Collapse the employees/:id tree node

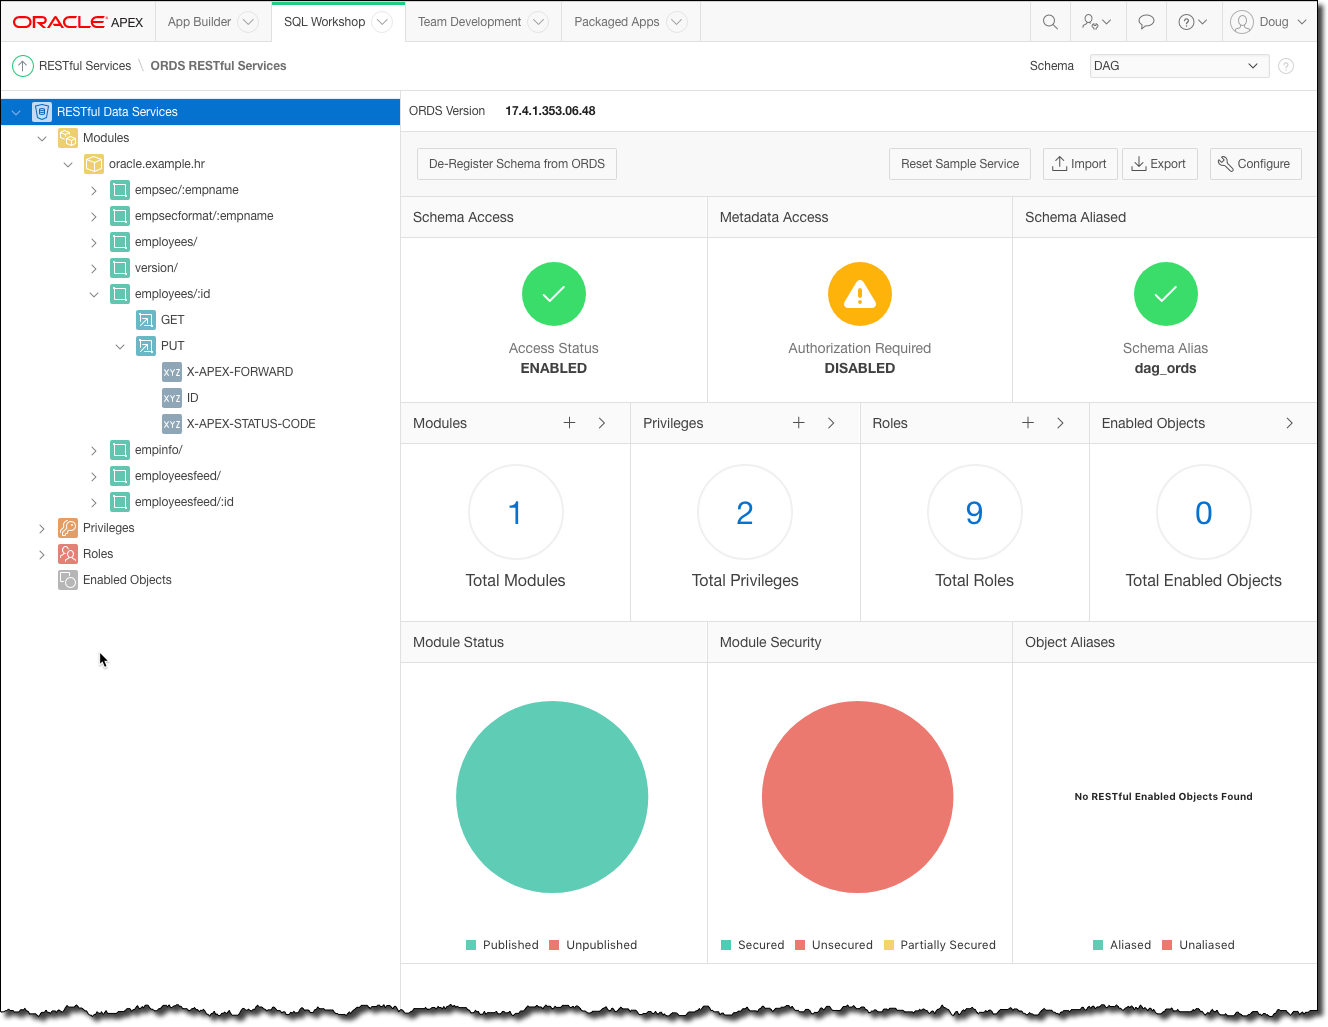click(x=94, y=294)
